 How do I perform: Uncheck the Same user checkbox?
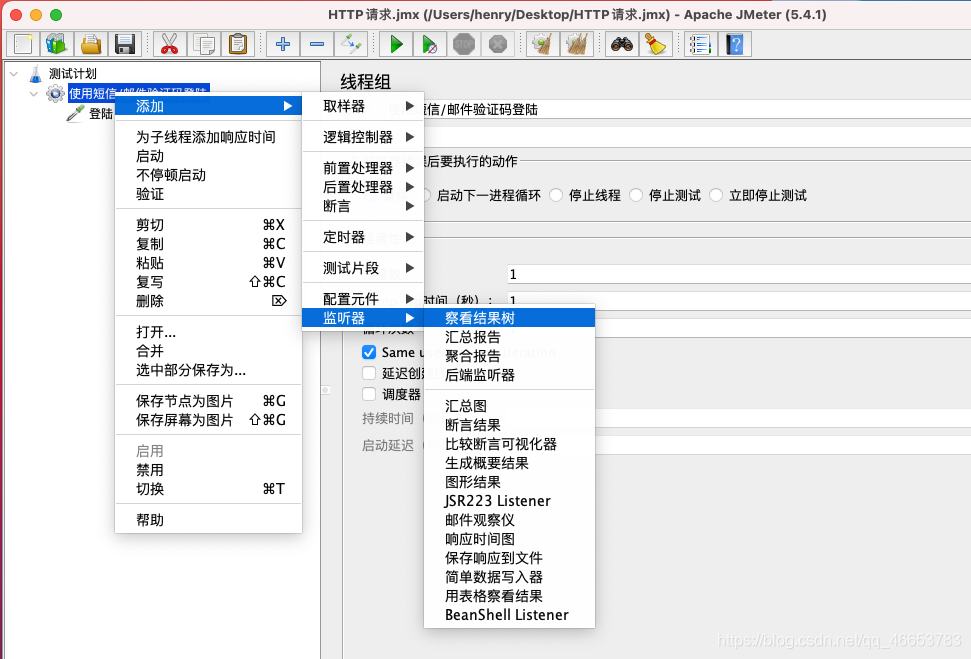pos(369,352)
